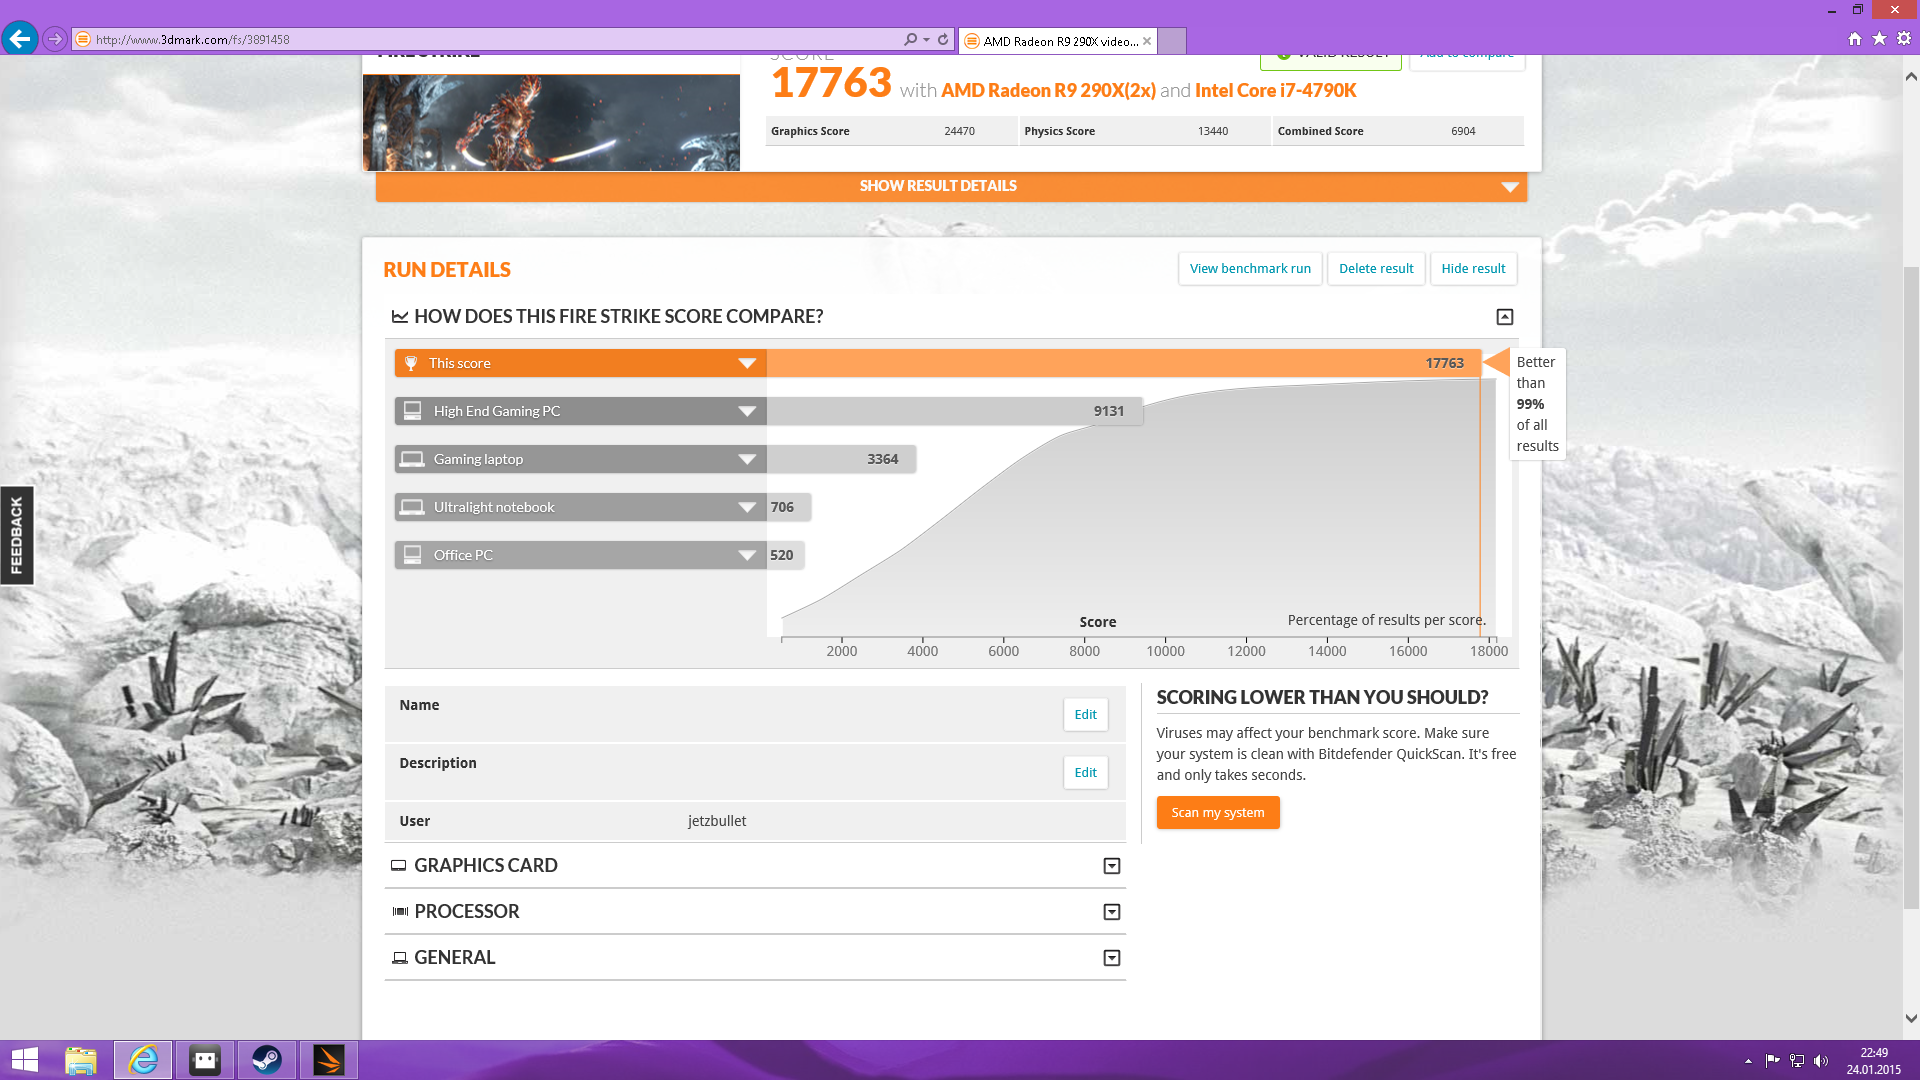Click the 9131 High End Gaming bar
Screen dimensions: 1920x1080
[x=955, y=411]
